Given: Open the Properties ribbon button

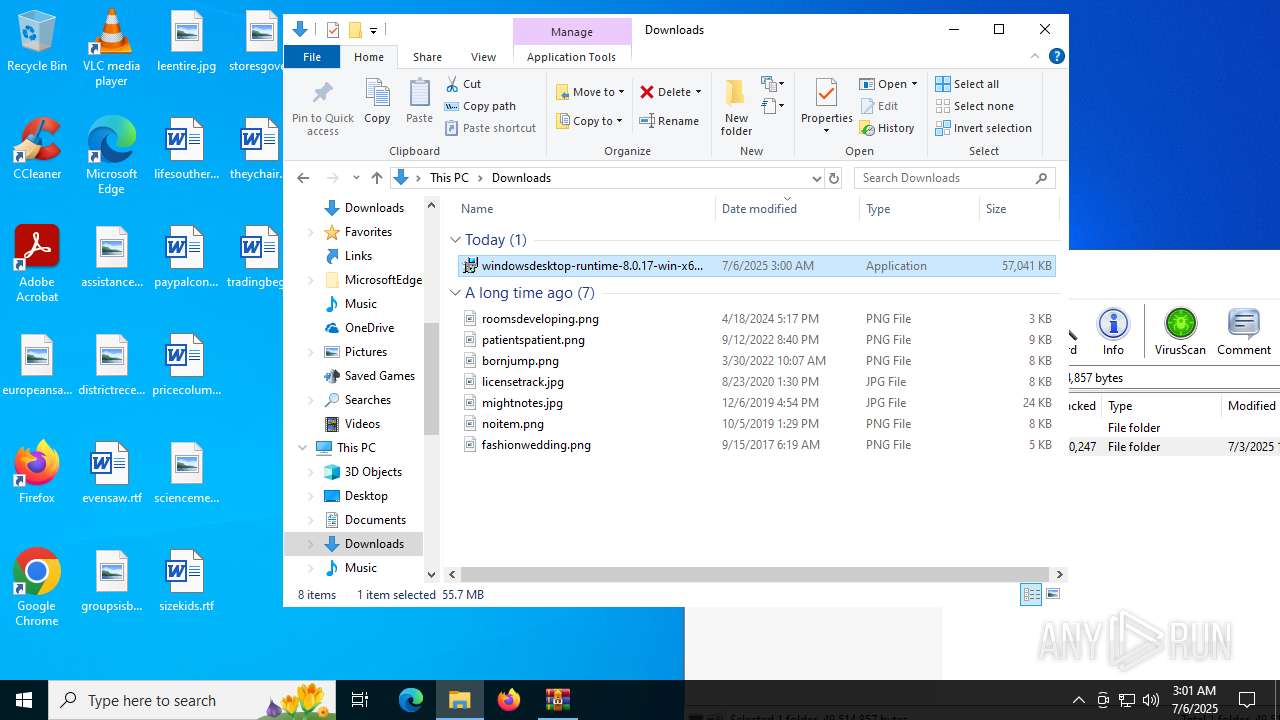Looking at the screenshot, I should (x=826, y=107).
